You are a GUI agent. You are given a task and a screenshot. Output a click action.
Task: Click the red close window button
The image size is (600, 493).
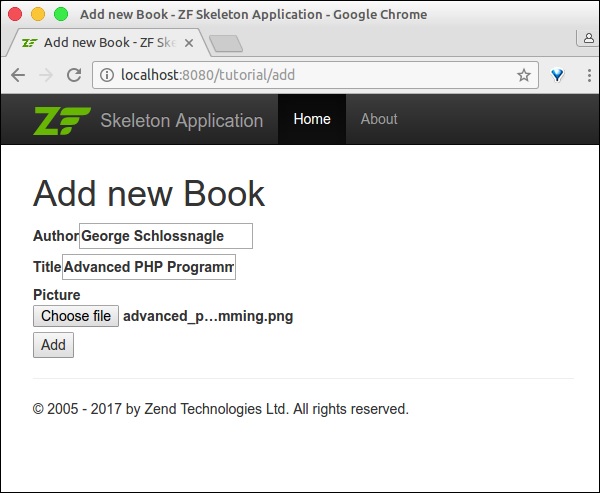tap(15, 14)
